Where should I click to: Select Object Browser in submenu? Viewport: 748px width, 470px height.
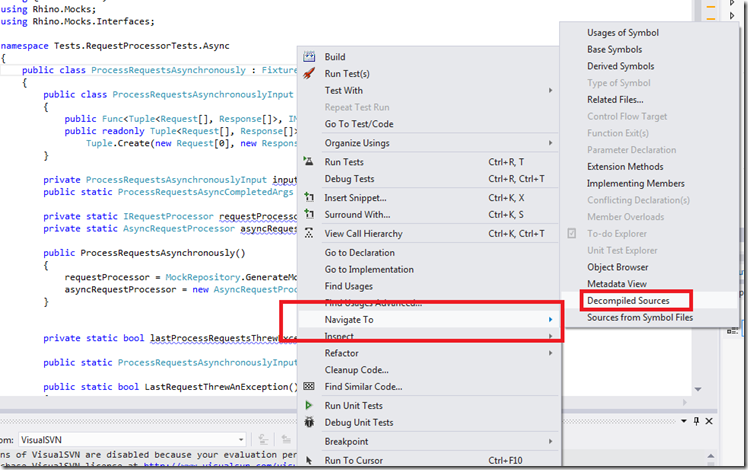(x=617, y=267)
